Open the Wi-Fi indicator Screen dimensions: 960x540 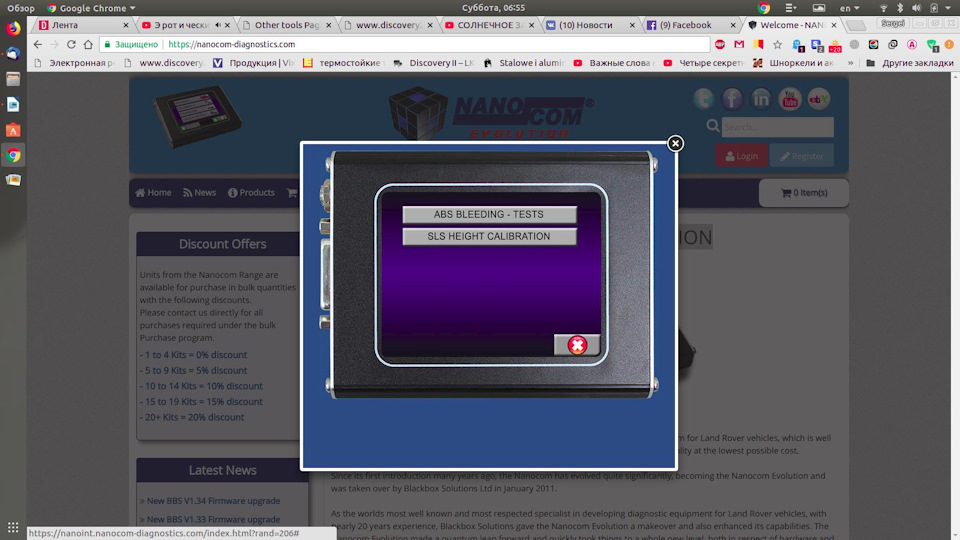[883, 8]
